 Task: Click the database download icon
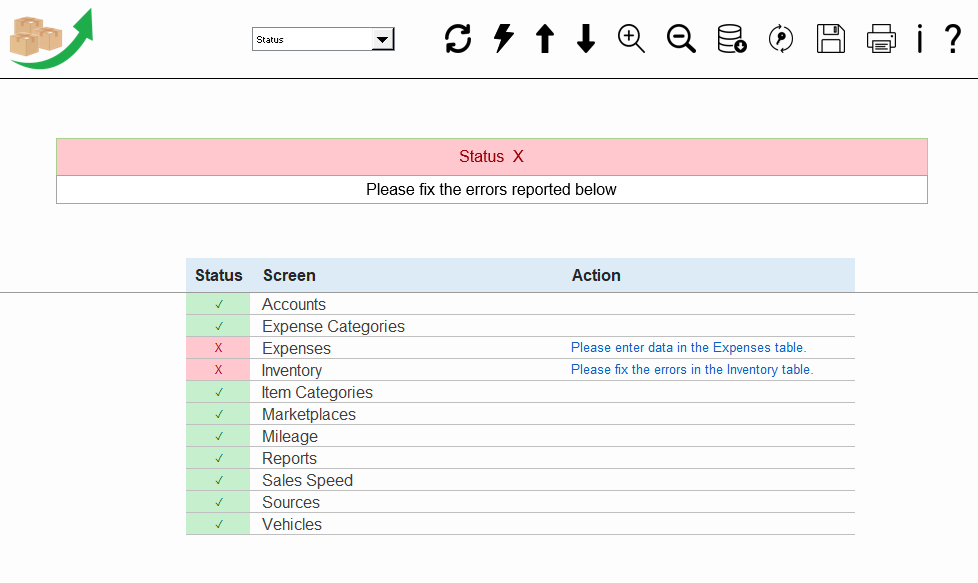point(732,39)
